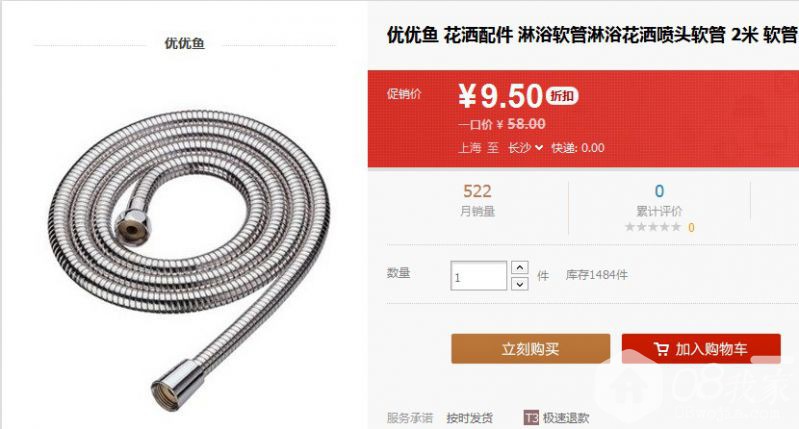Screen dimensions: 799x429
Task: Click the 折扣 discount badge
Action: tap(562, 95)
